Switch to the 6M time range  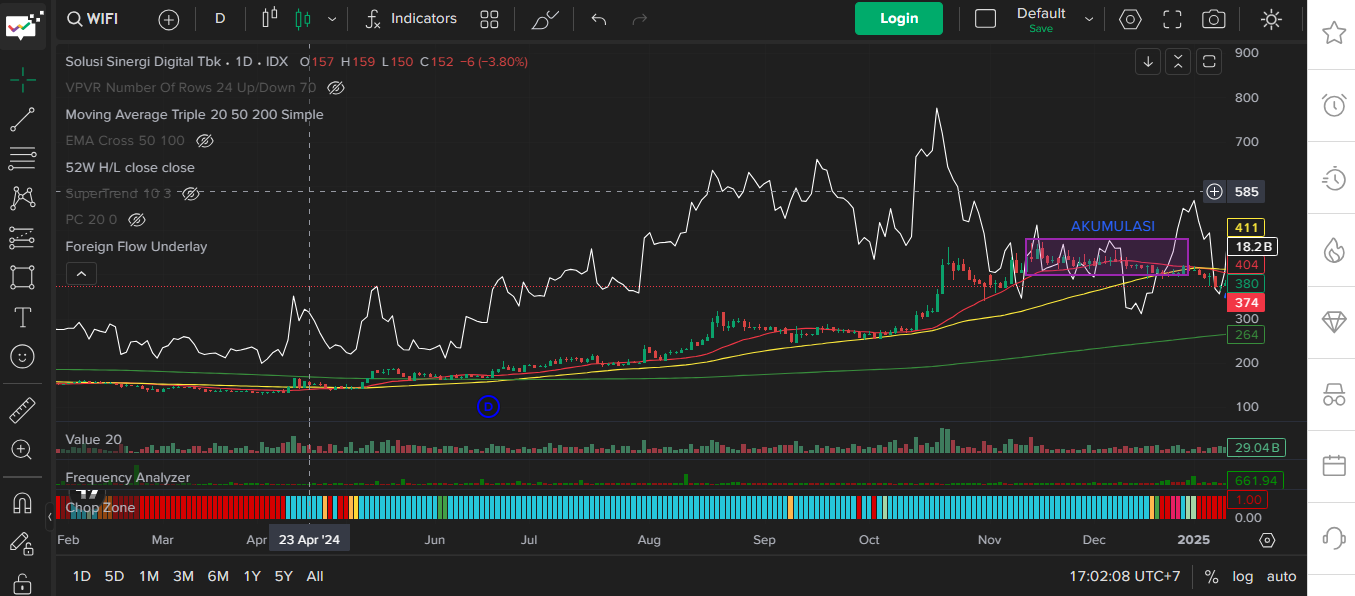[x=218, y=576]
